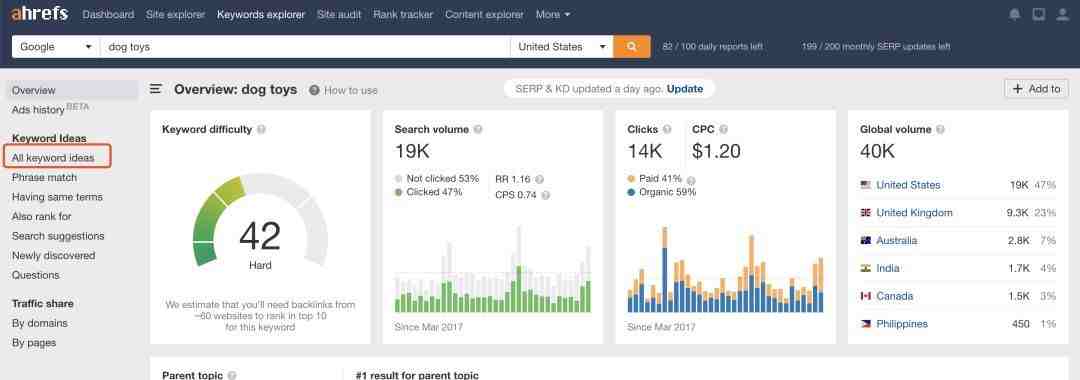Click the keyword input containing dog toys
This screenshot has height=380, width=1080.
pyautogui.click(x=305, y=47)
